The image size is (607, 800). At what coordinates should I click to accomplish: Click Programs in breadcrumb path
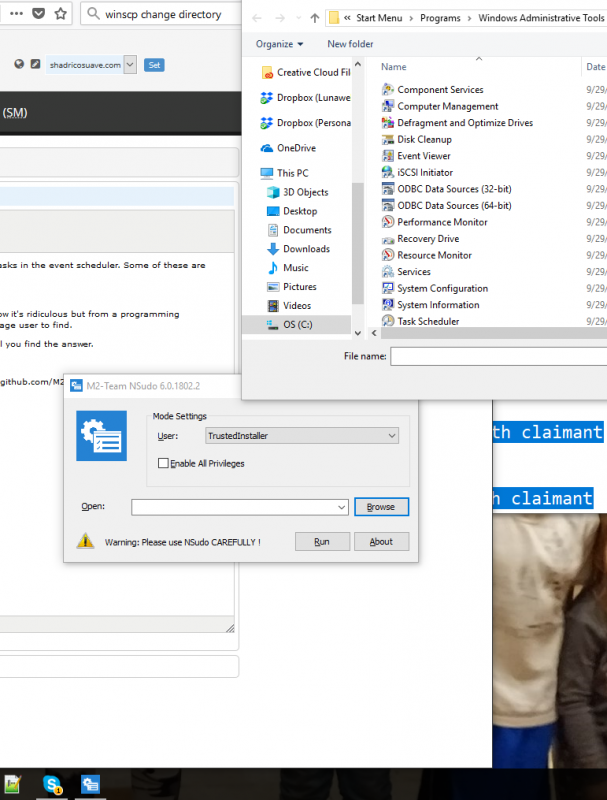(440, 18)
